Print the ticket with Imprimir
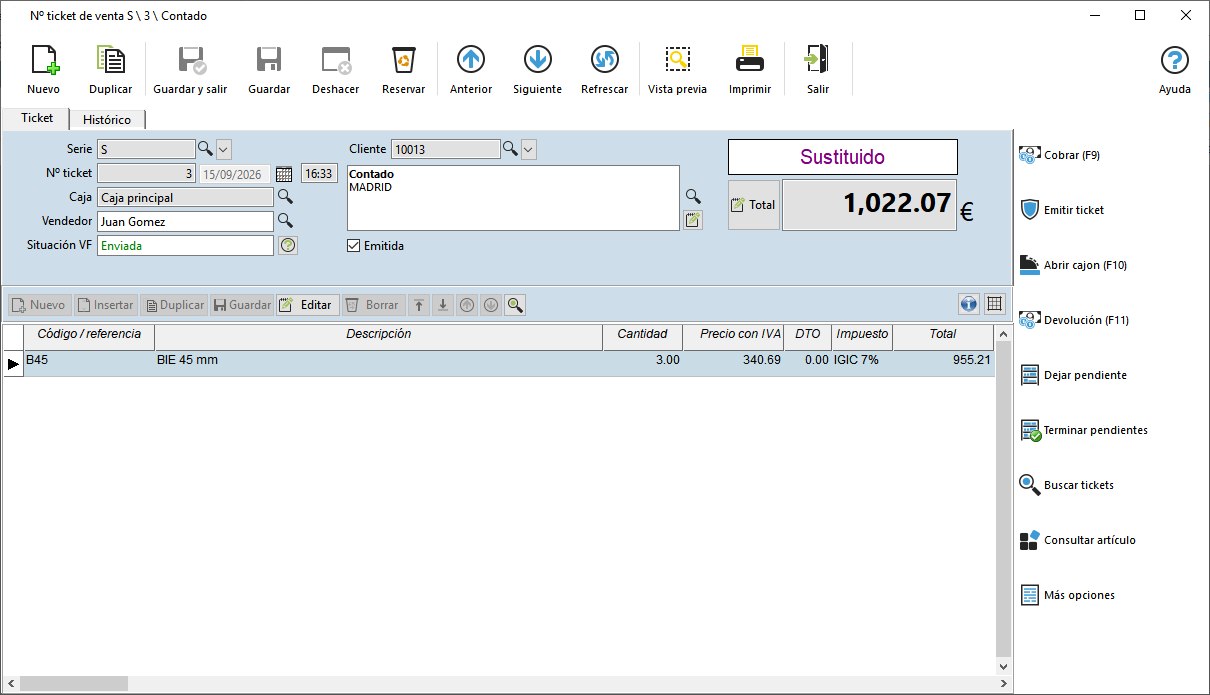This screenshot has width=1210, height=695. click(750, 69)
